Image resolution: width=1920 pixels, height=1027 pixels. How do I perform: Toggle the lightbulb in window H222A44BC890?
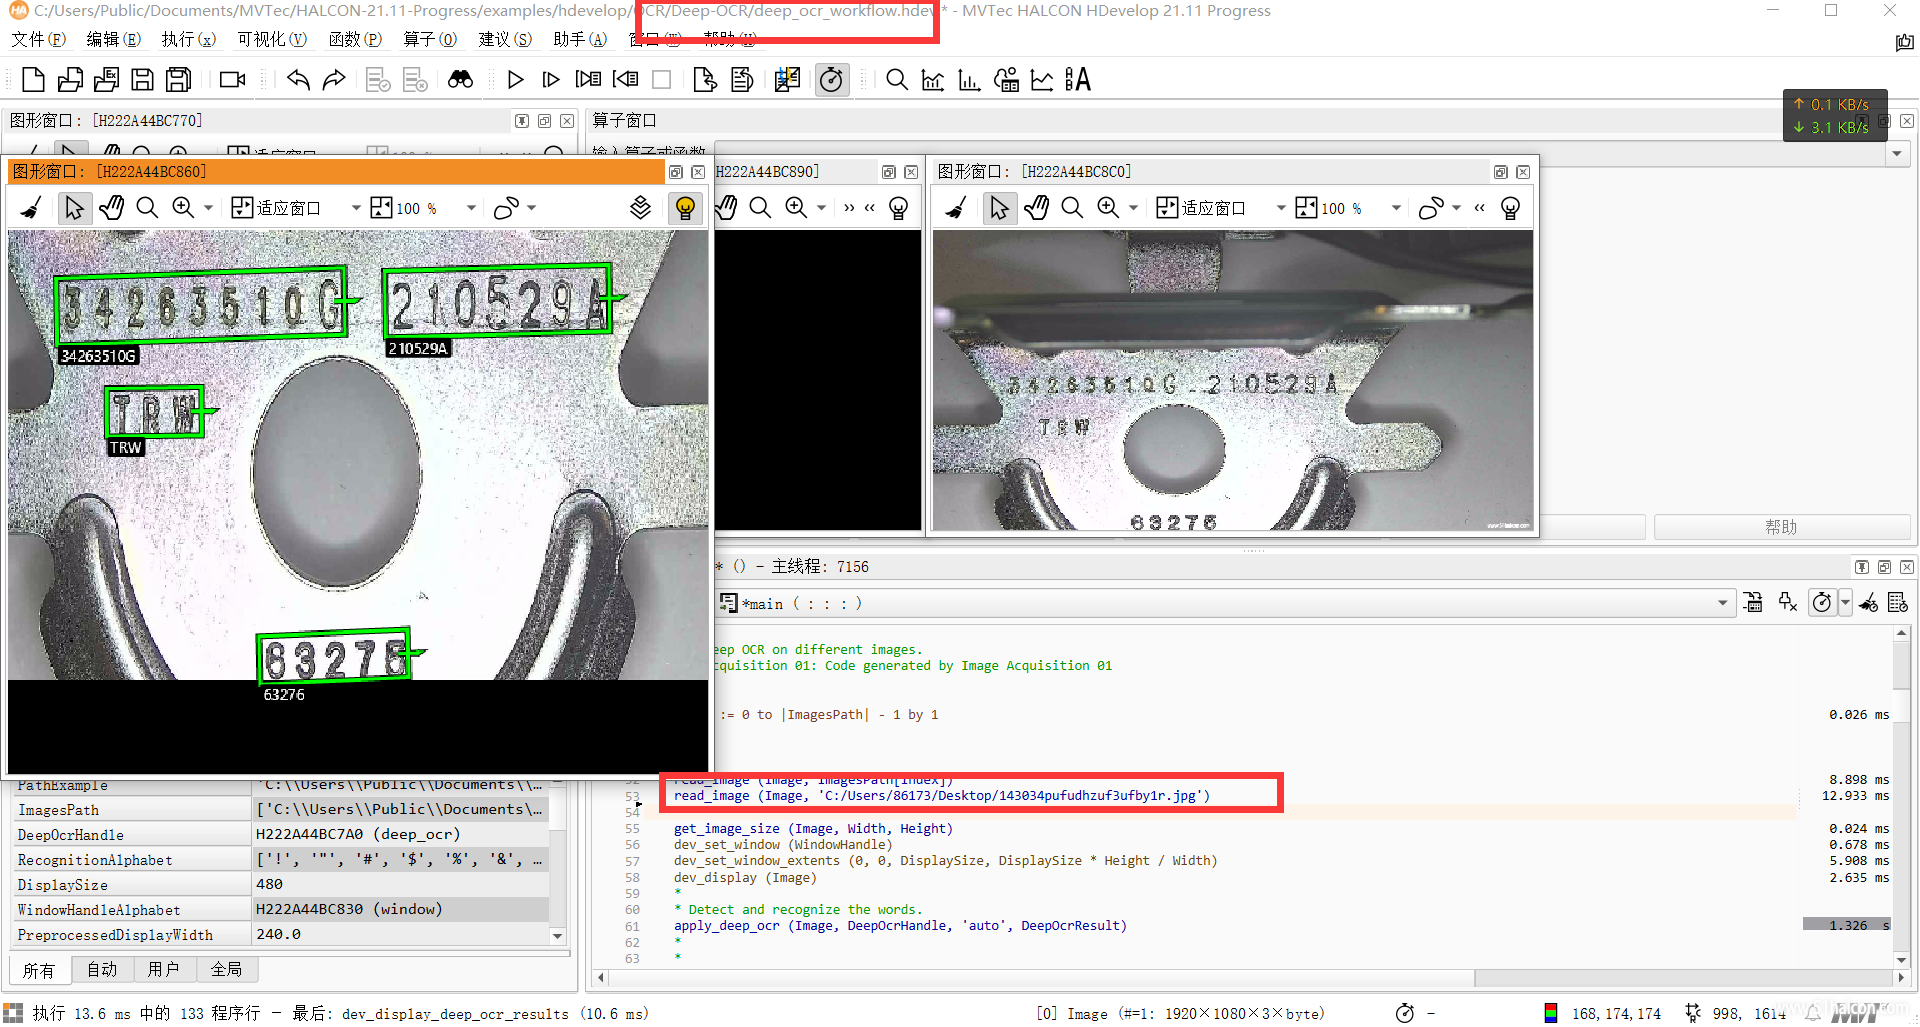click(x=898, y=208)
